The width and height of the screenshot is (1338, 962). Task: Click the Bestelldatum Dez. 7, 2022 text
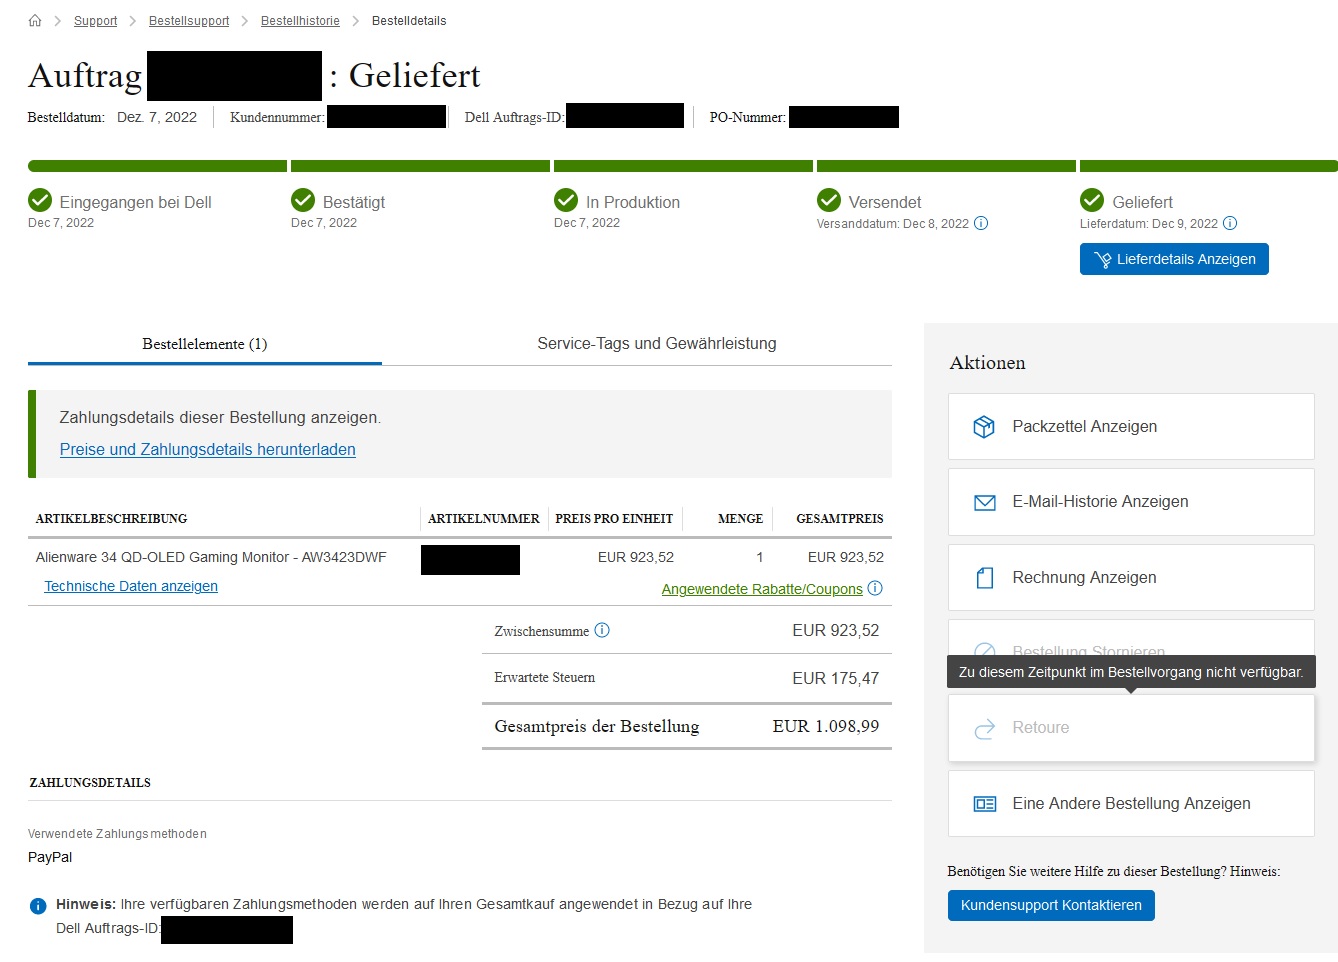click(x=112, y=117)
